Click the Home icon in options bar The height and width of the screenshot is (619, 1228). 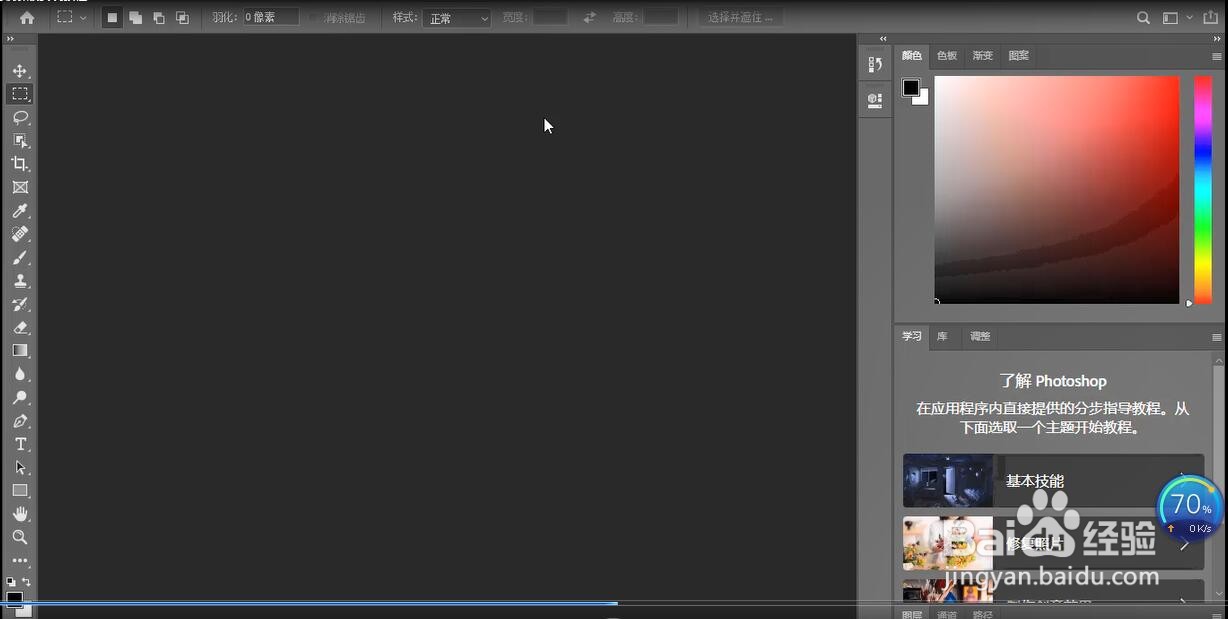point(27,17)
